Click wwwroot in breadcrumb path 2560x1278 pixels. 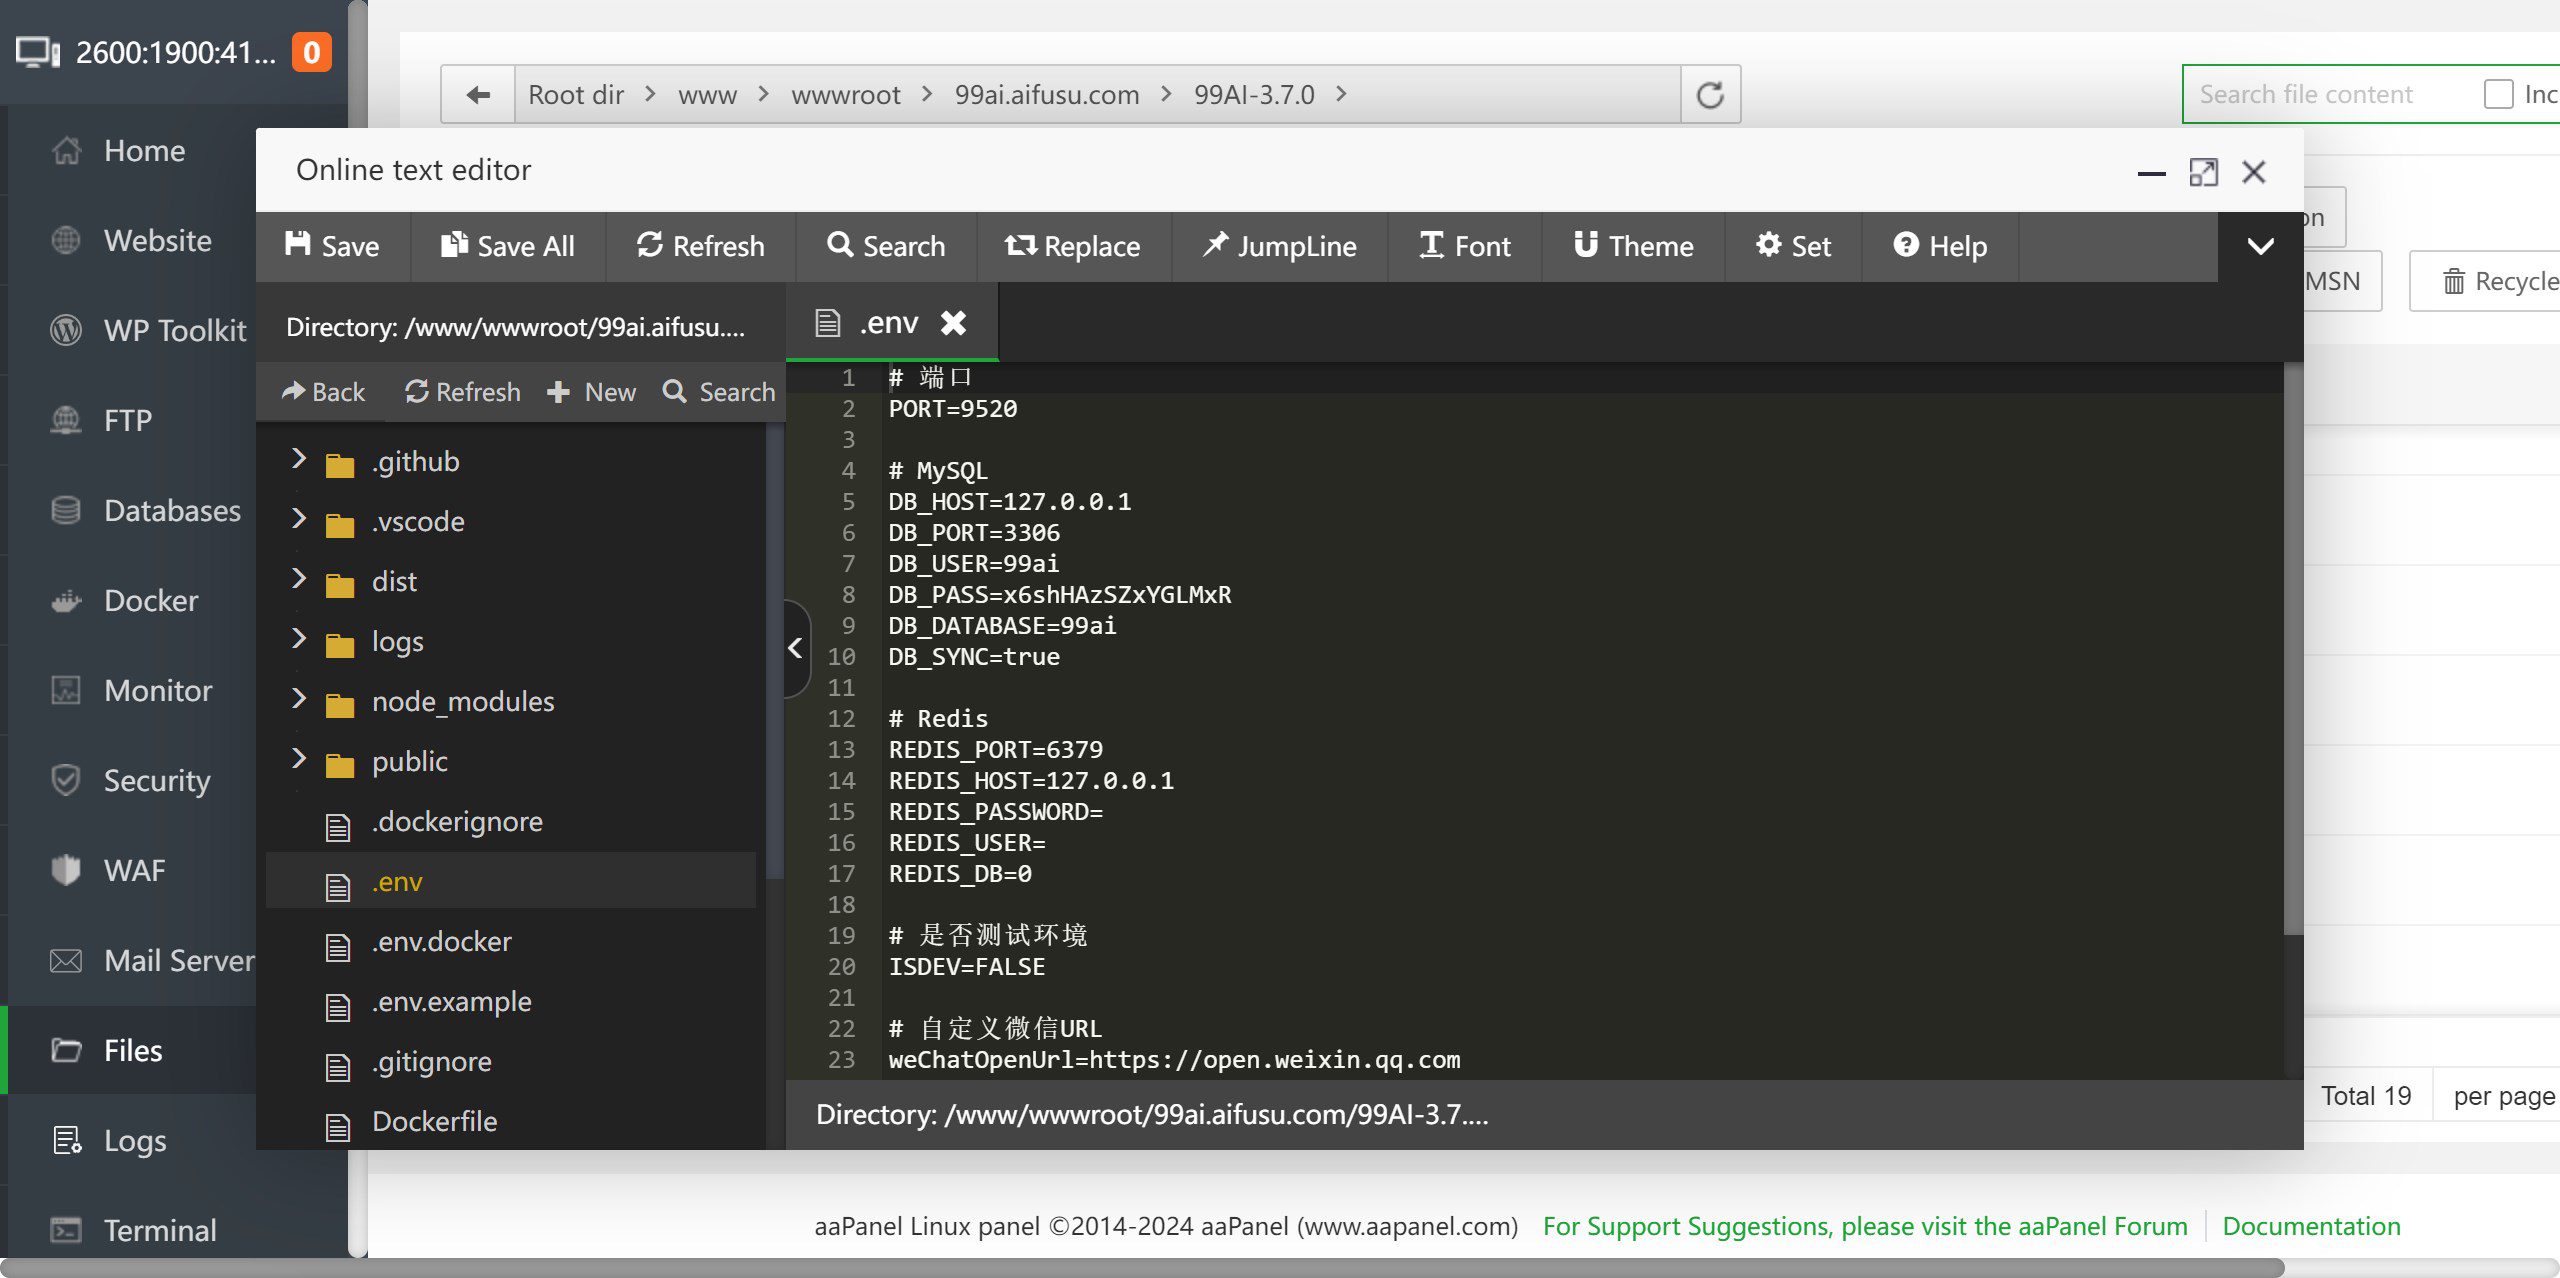[x=846, y=95]
